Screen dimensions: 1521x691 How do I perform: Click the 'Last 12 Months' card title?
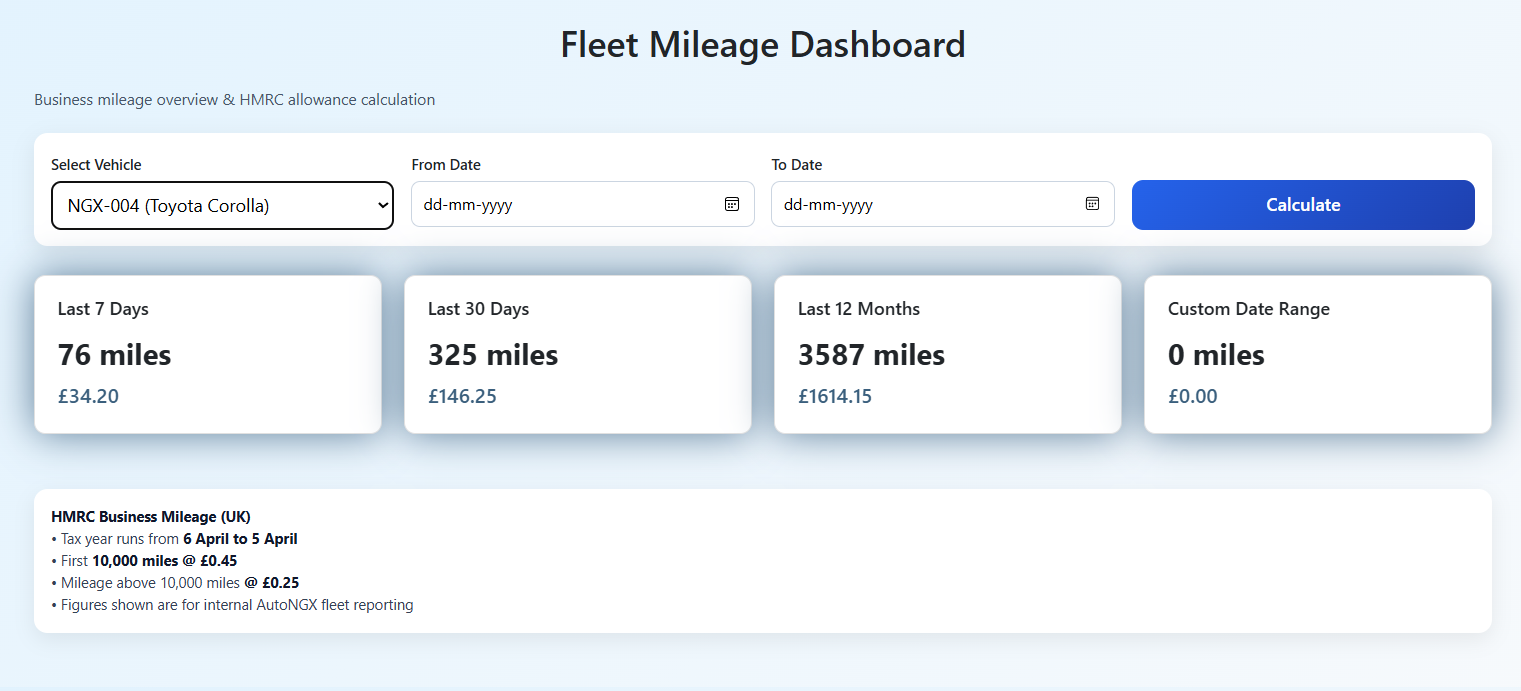tap(858, 309)
